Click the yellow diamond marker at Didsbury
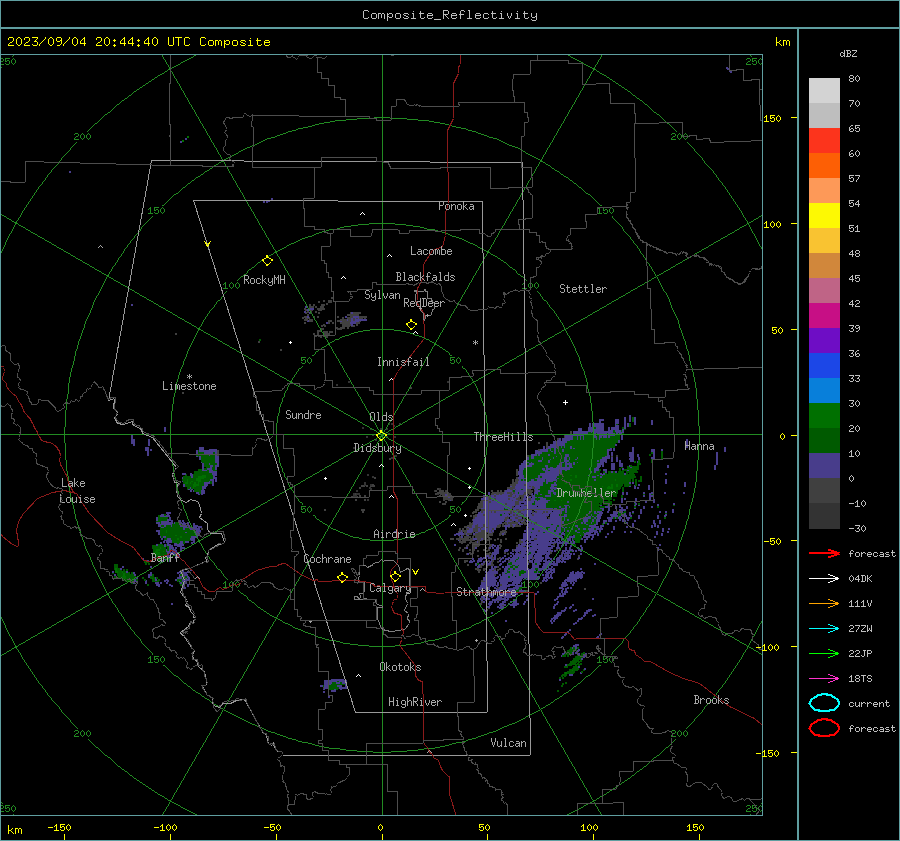This screenshot has height=841, width=900. point(382,436)
